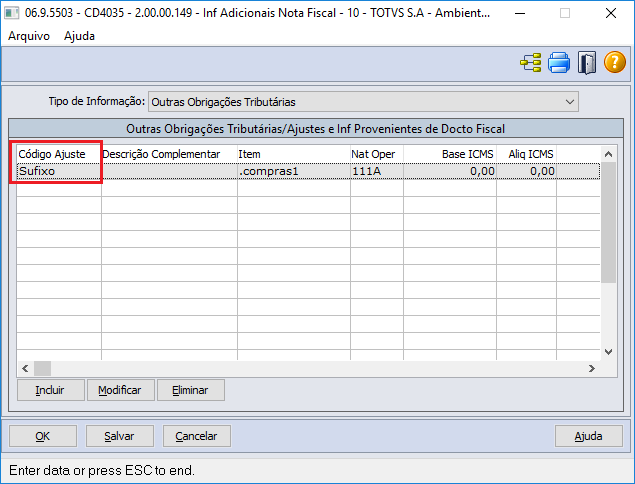Close the window with the X button
The width and height of the screenshot is (635, 484).
pyautogui.click(x=611, y=13)
